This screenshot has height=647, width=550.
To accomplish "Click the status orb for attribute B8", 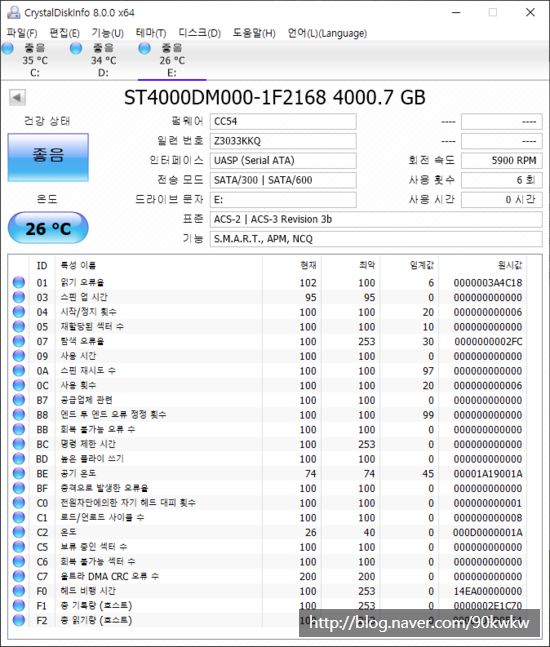I will pos(19,415).
